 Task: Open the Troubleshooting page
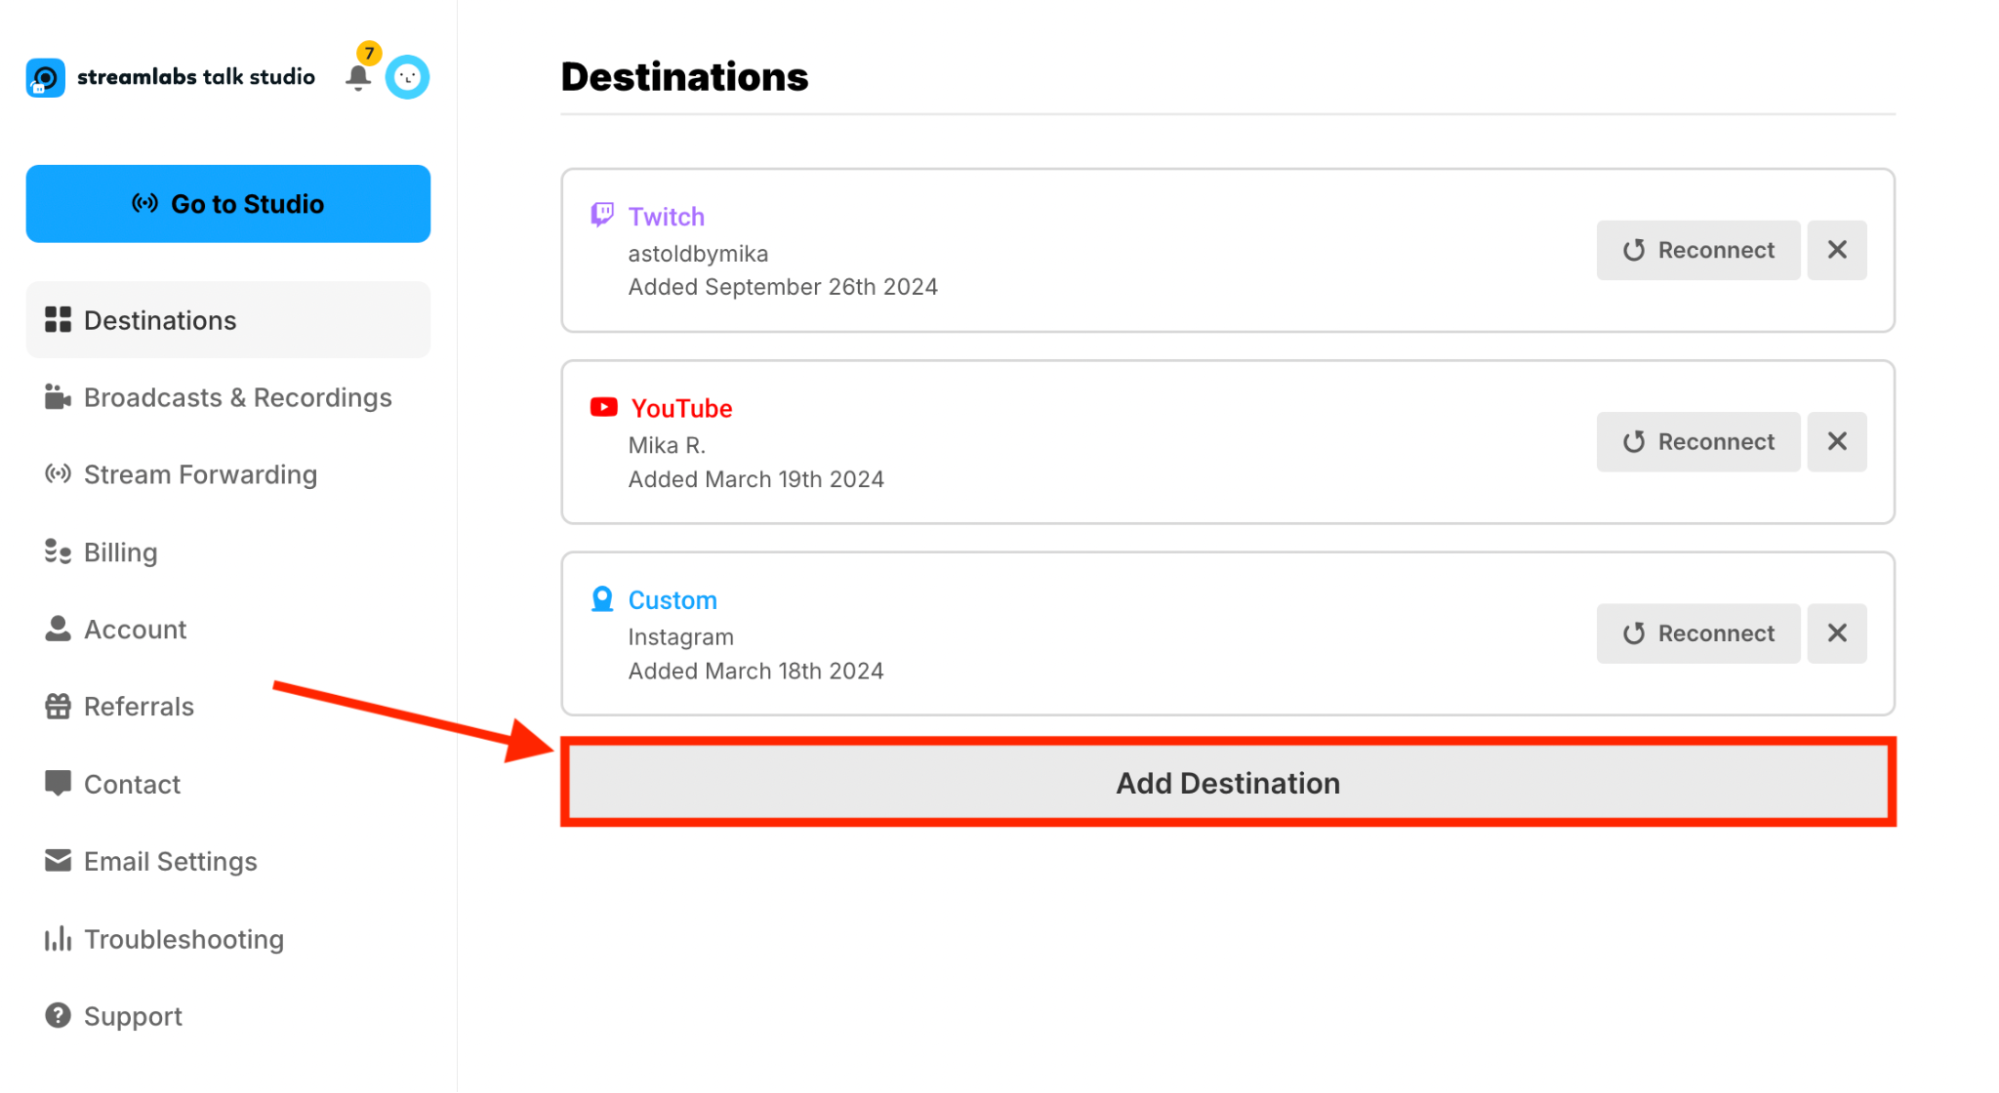pyautogui.click(x=183, y=940)
